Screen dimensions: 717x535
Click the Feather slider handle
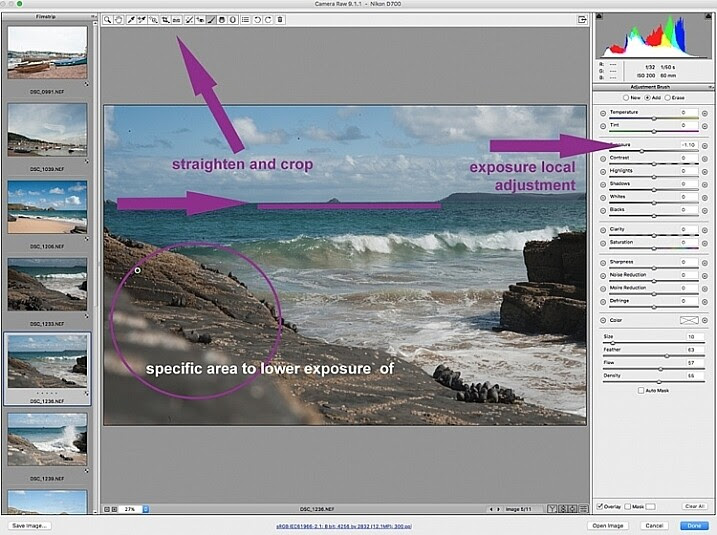(667, 356)
